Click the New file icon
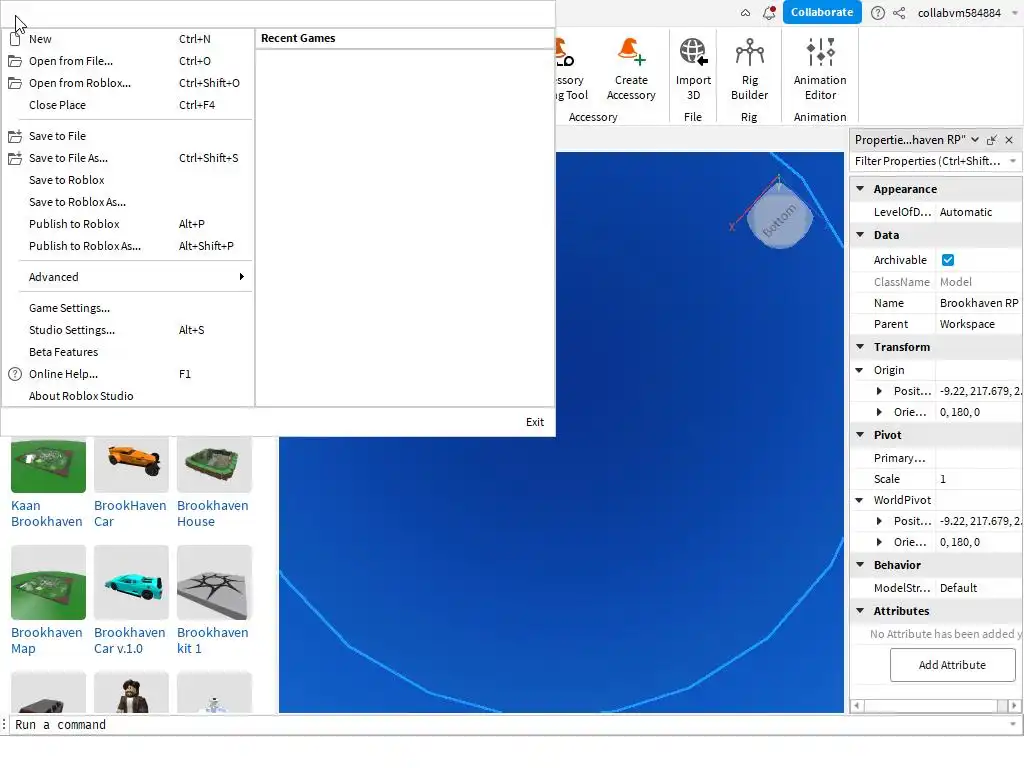The image size is (1024, 768). click(x=14, y=39)
